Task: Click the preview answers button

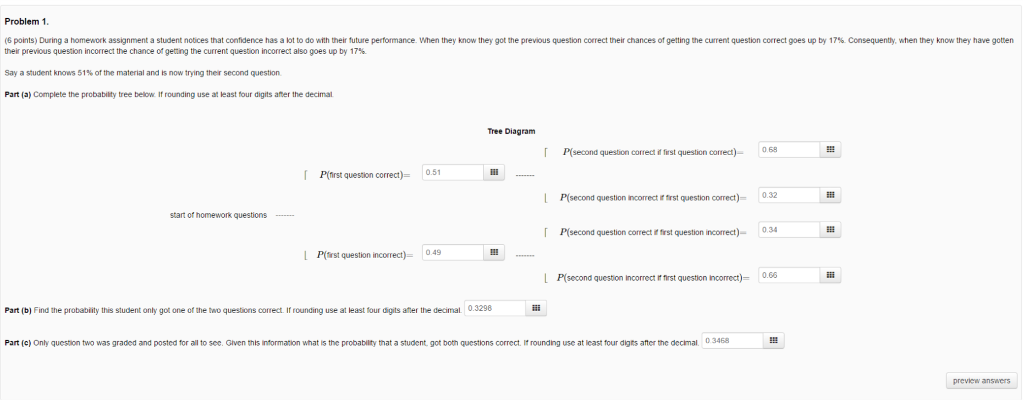Action: pyautogui.click(x=981, y=380)
